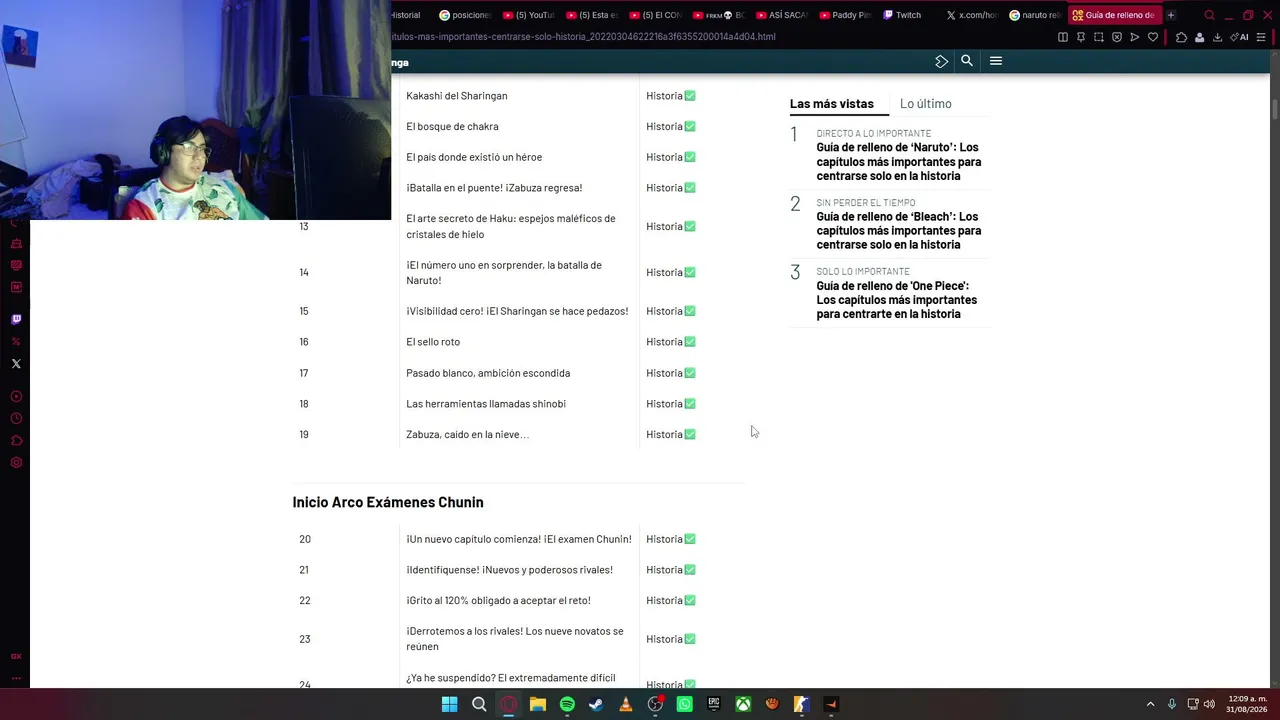This screenshot has height=720, width=1280.
Task: Switch to the YouTube browser tab
Action: 529,15
